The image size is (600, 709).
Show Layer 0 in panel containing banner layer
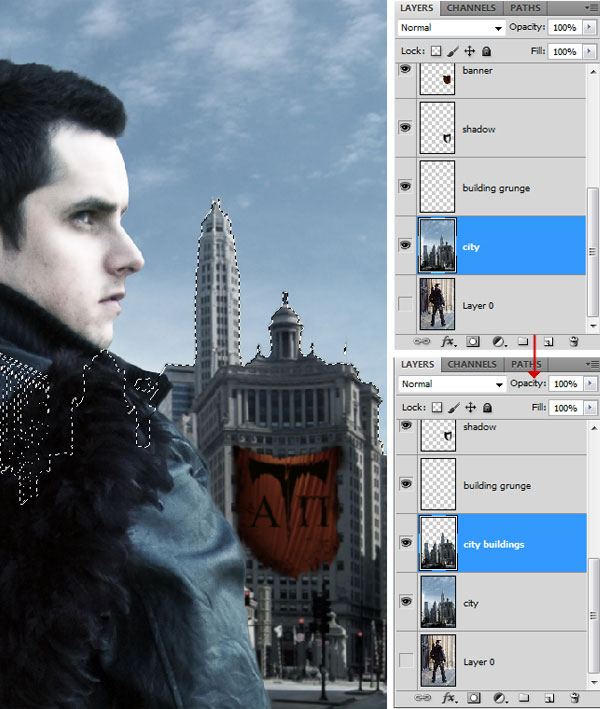tap(405, 304)
